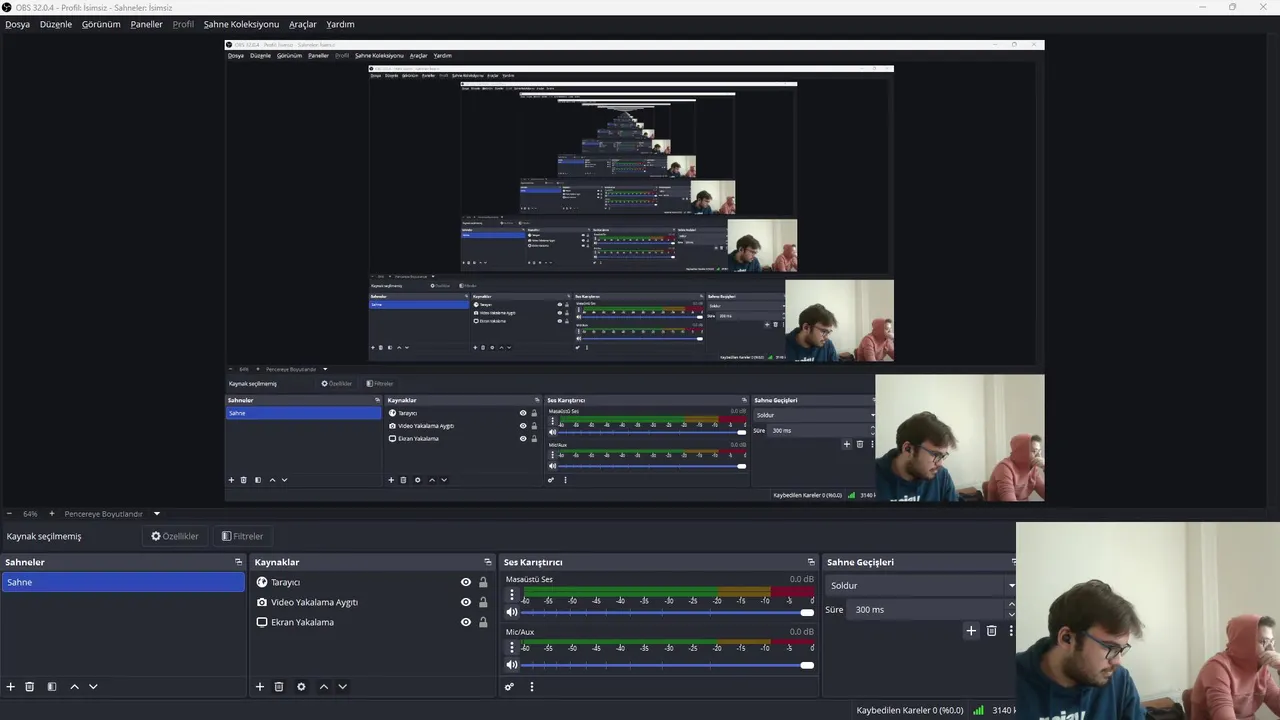Screen dimensions: 1280x720
Task: Toggle the Video Yakalama Aygıtı source lock
Action: click(483, 602)
